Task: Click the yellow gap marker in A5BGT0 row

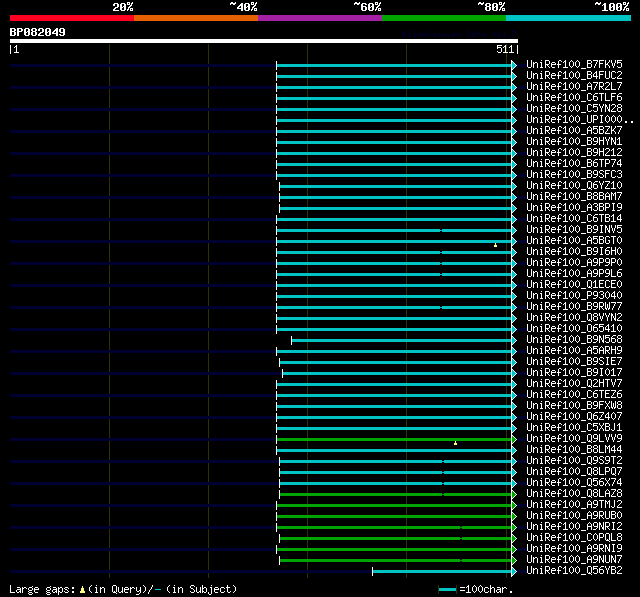Action: point(496,245)
